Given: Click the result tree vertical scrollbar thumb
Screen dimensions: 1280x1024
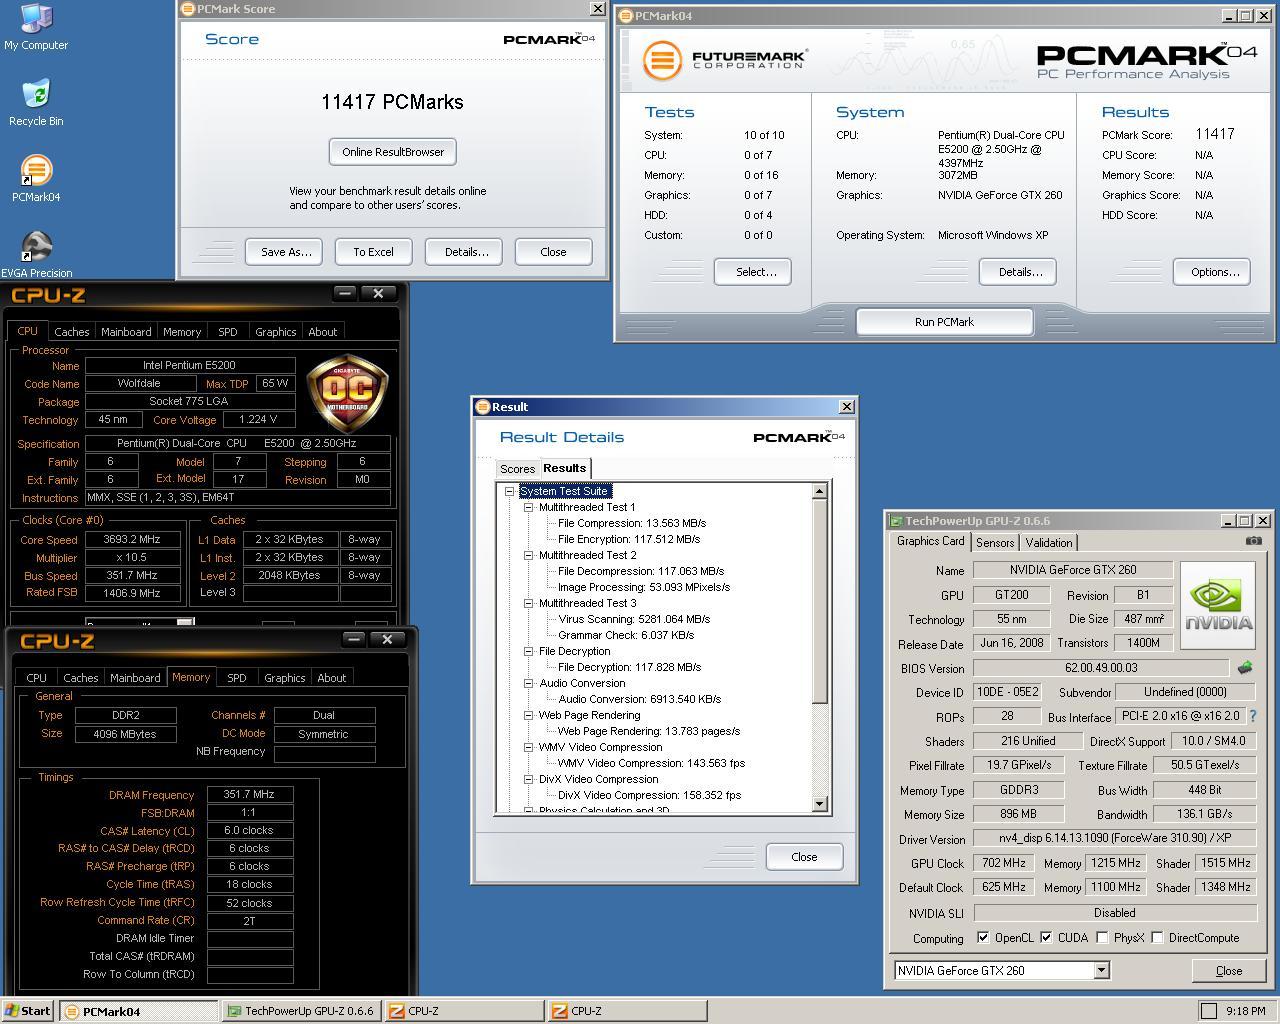Looking at the screenshot, I should 820,603.
